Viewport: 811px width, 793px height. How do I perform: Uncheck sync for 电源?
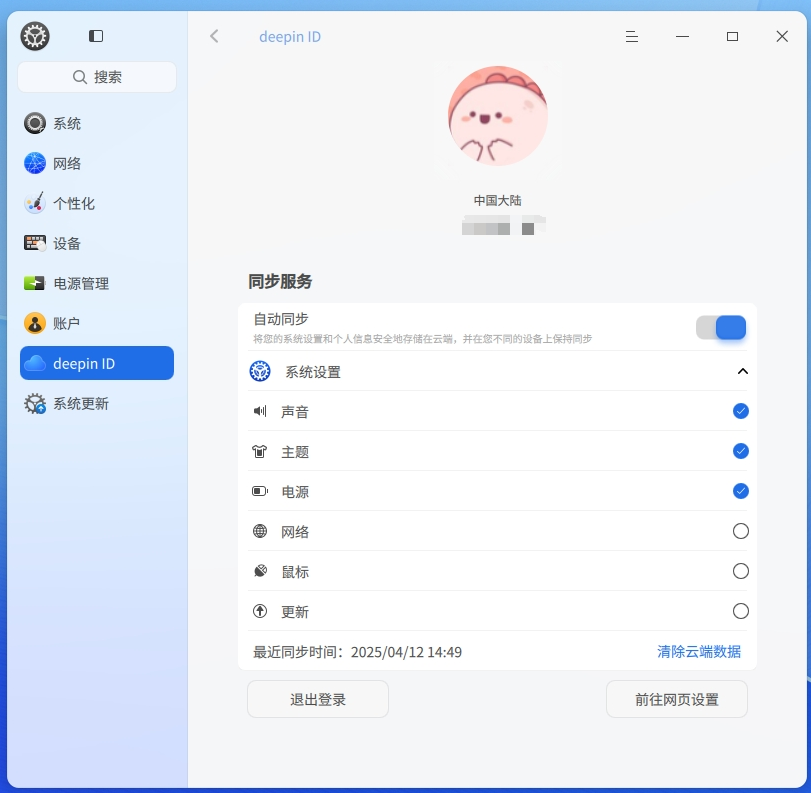(741, 491)
